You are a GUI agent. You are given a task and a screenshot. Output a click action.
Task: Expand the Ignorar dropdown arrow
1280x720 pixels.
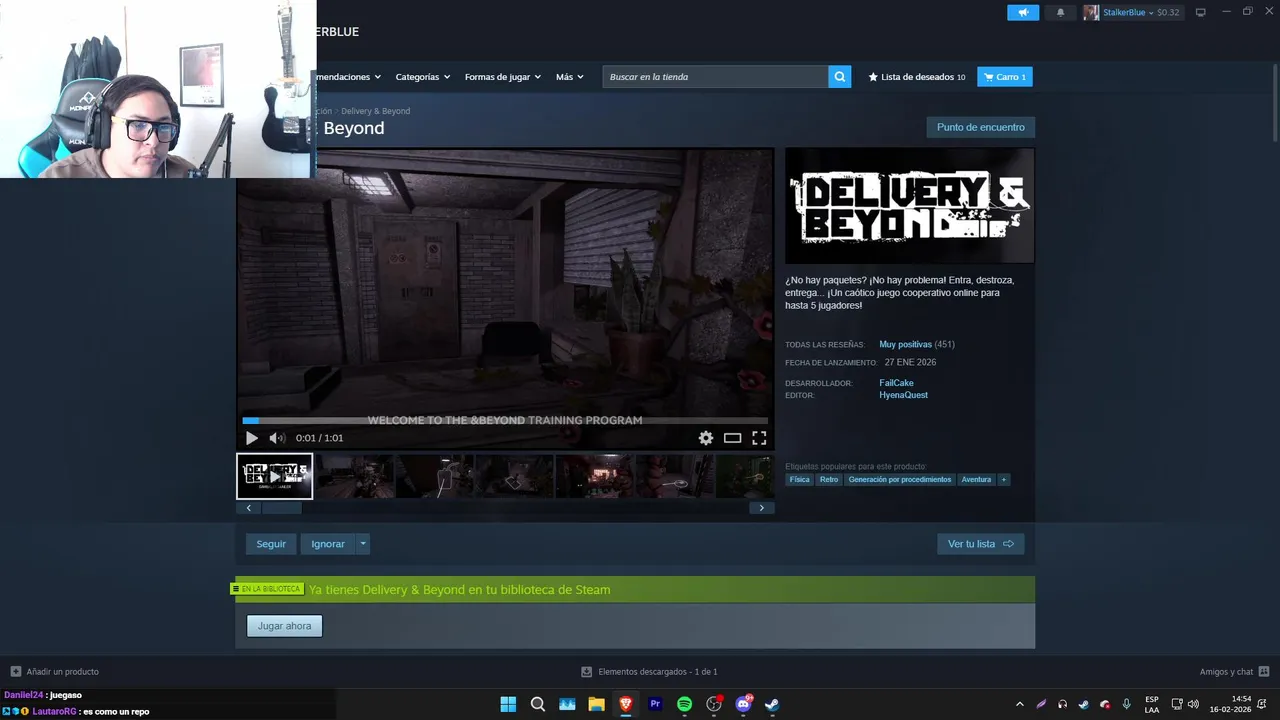pyautogui.click(x=363, y=544)
